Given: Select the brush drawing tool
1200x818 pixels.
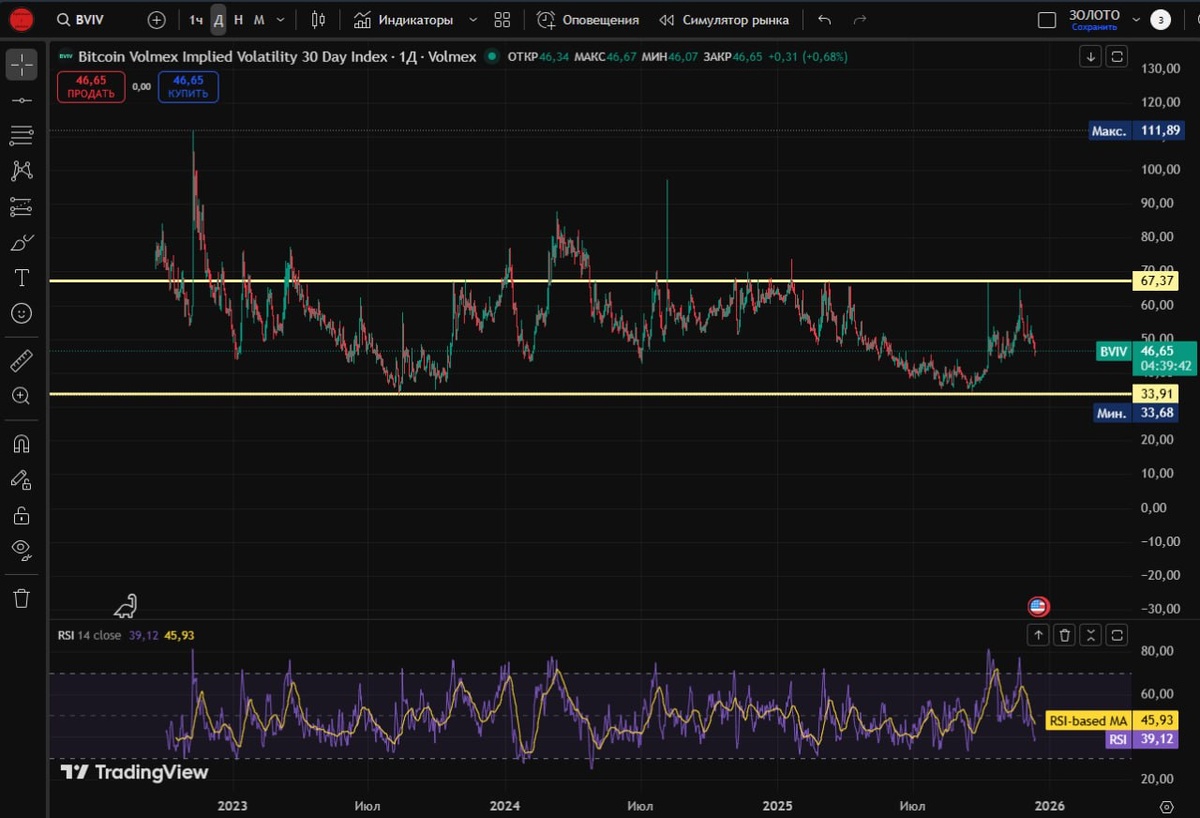Looking at the screenshot, I should [21, 242].
